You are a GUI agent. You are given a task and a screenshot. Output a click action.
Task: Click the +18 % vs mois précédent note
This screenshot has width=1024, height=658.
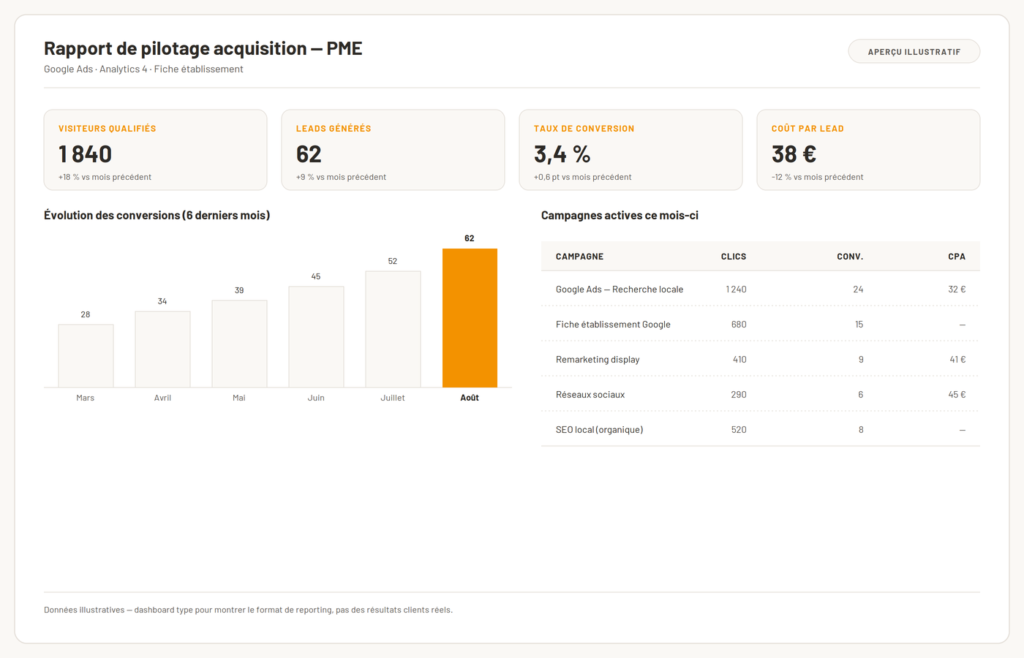[x=104, y=177]
